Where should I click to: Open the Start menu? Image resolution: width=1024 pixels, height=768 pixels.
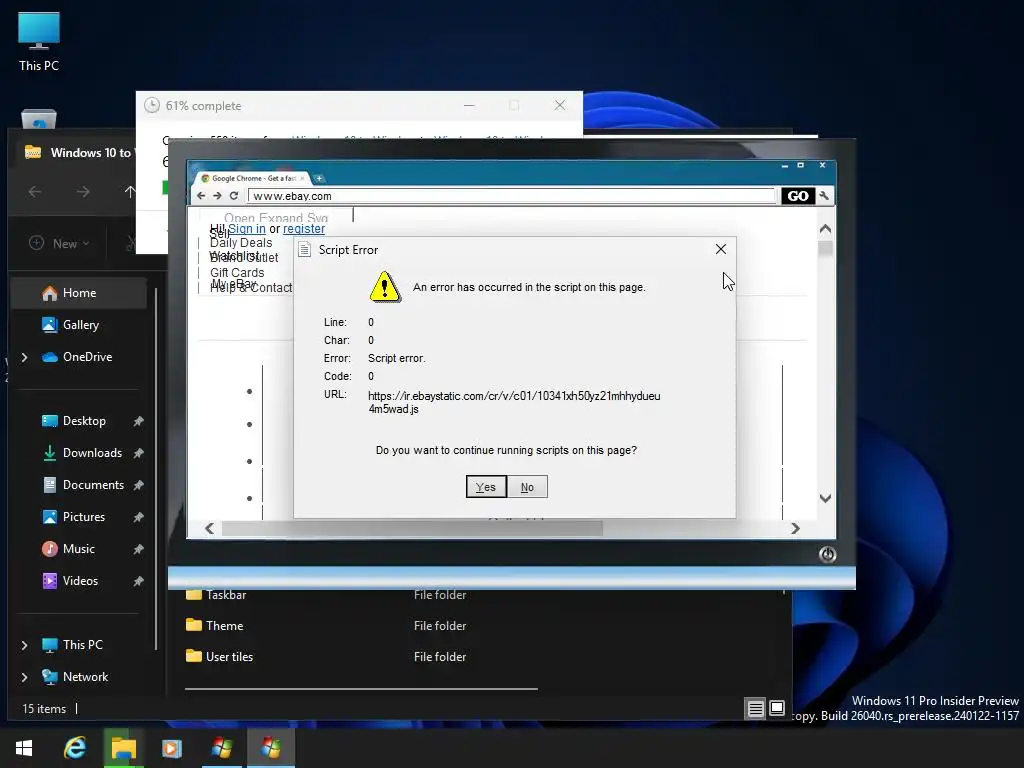click(24, 748)
